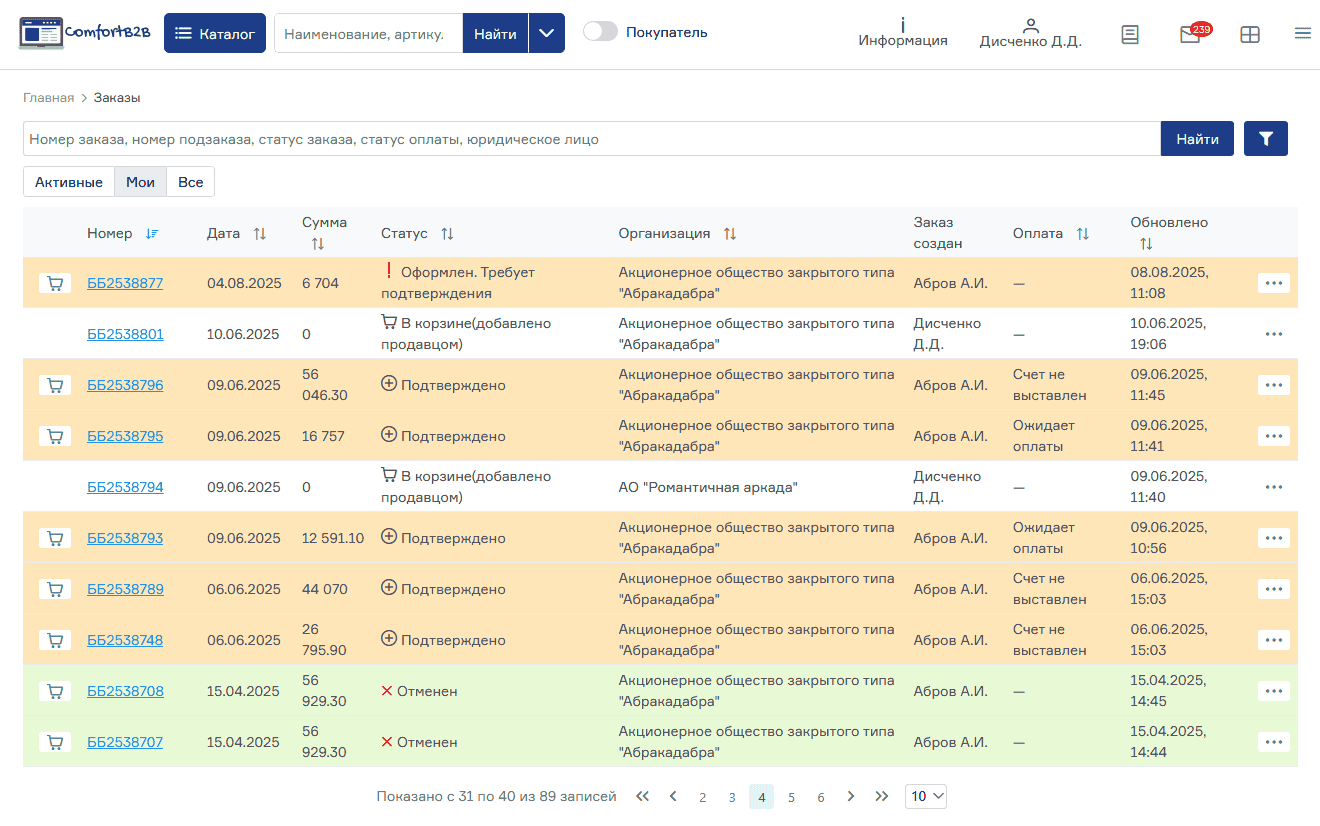Toggle the Покупатель switch
This screenshot has width=1320, height=826.
coord(600,32)
